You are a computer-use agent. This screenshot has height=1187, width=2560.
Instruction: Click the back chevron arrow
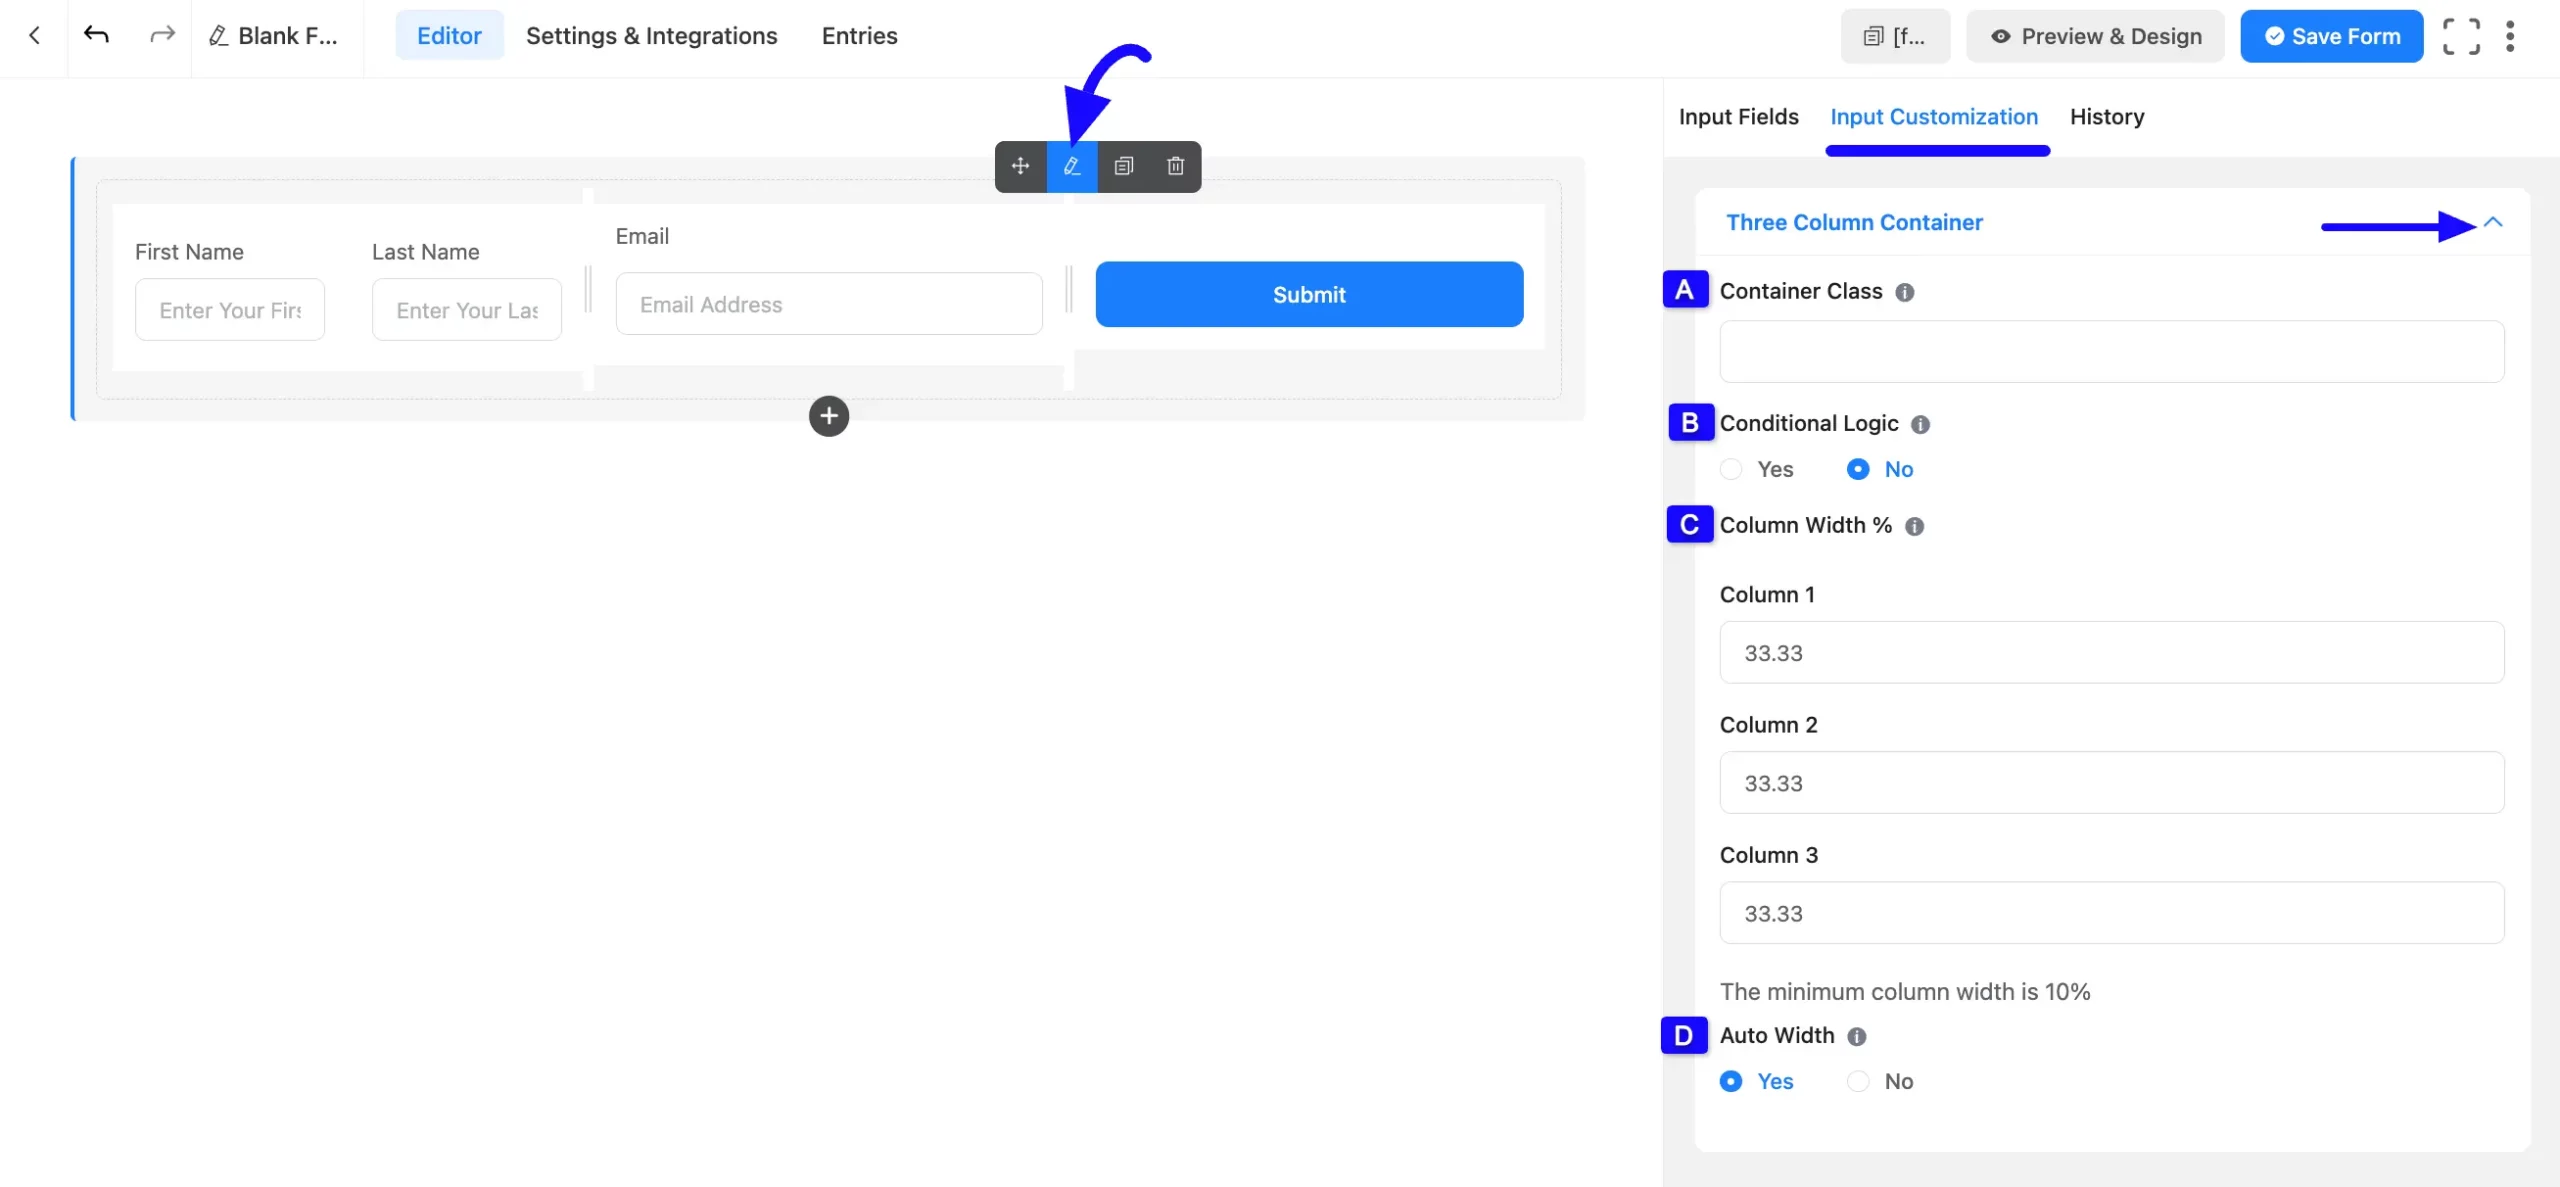[x=34, y=36]
